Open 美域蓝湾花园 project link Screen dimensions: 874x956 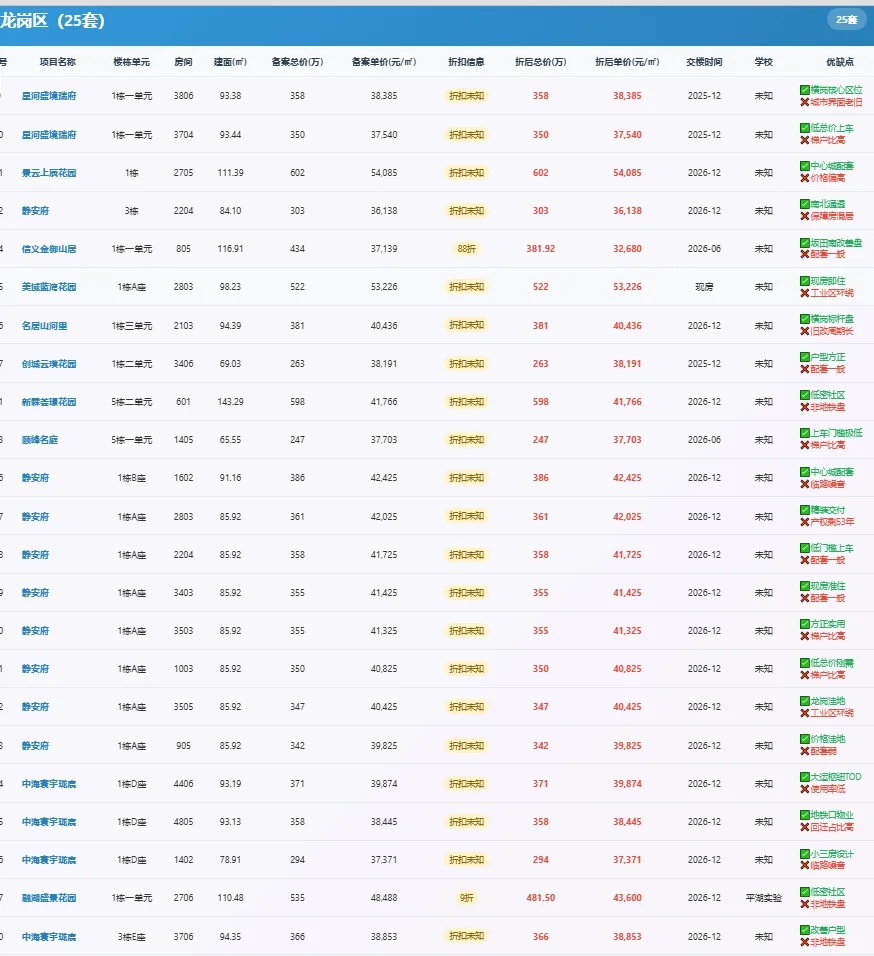(x=49, y=287)
